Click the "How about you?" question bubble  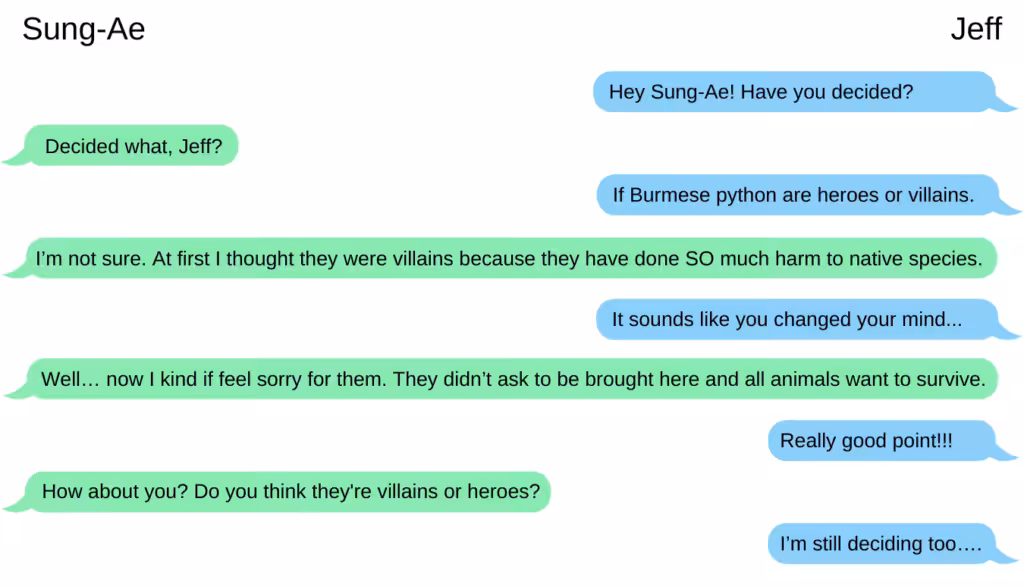click(290, 492)
